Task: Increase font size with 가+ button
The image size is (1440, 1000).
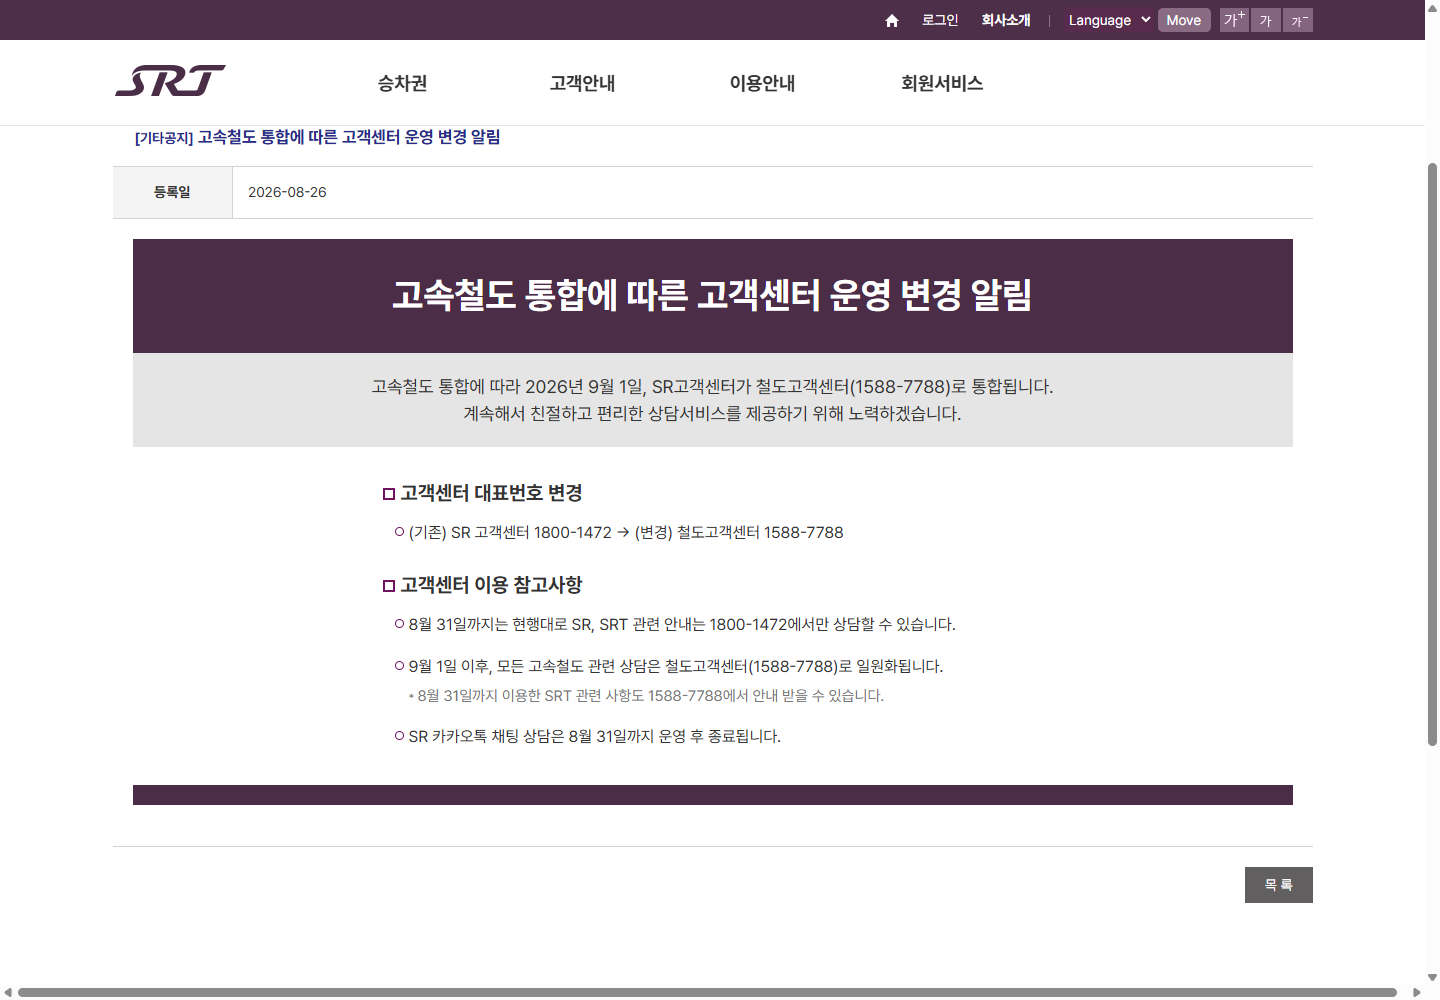Action: point(1234,20)
